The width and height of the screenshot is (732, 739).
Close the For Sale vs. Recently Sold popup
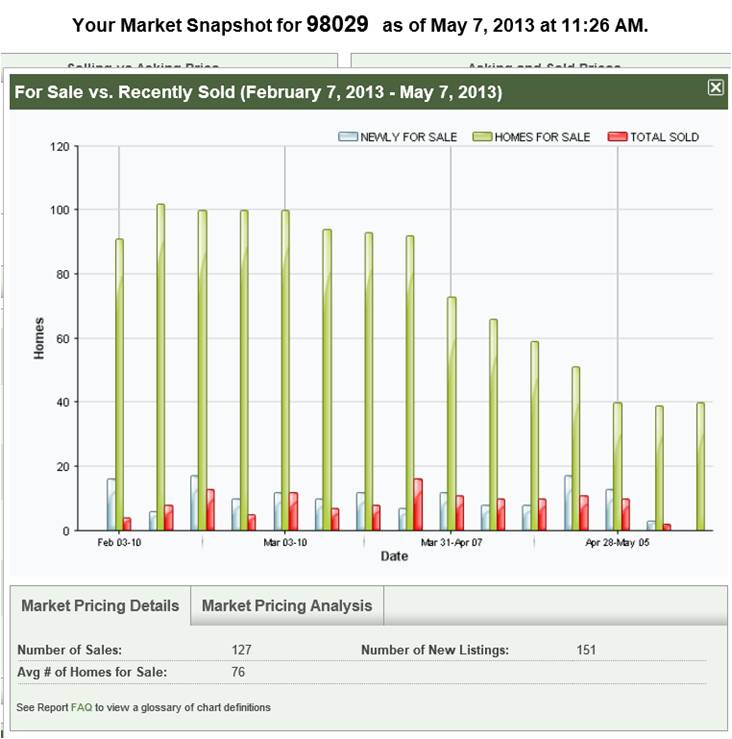click(x=715, y=88)
